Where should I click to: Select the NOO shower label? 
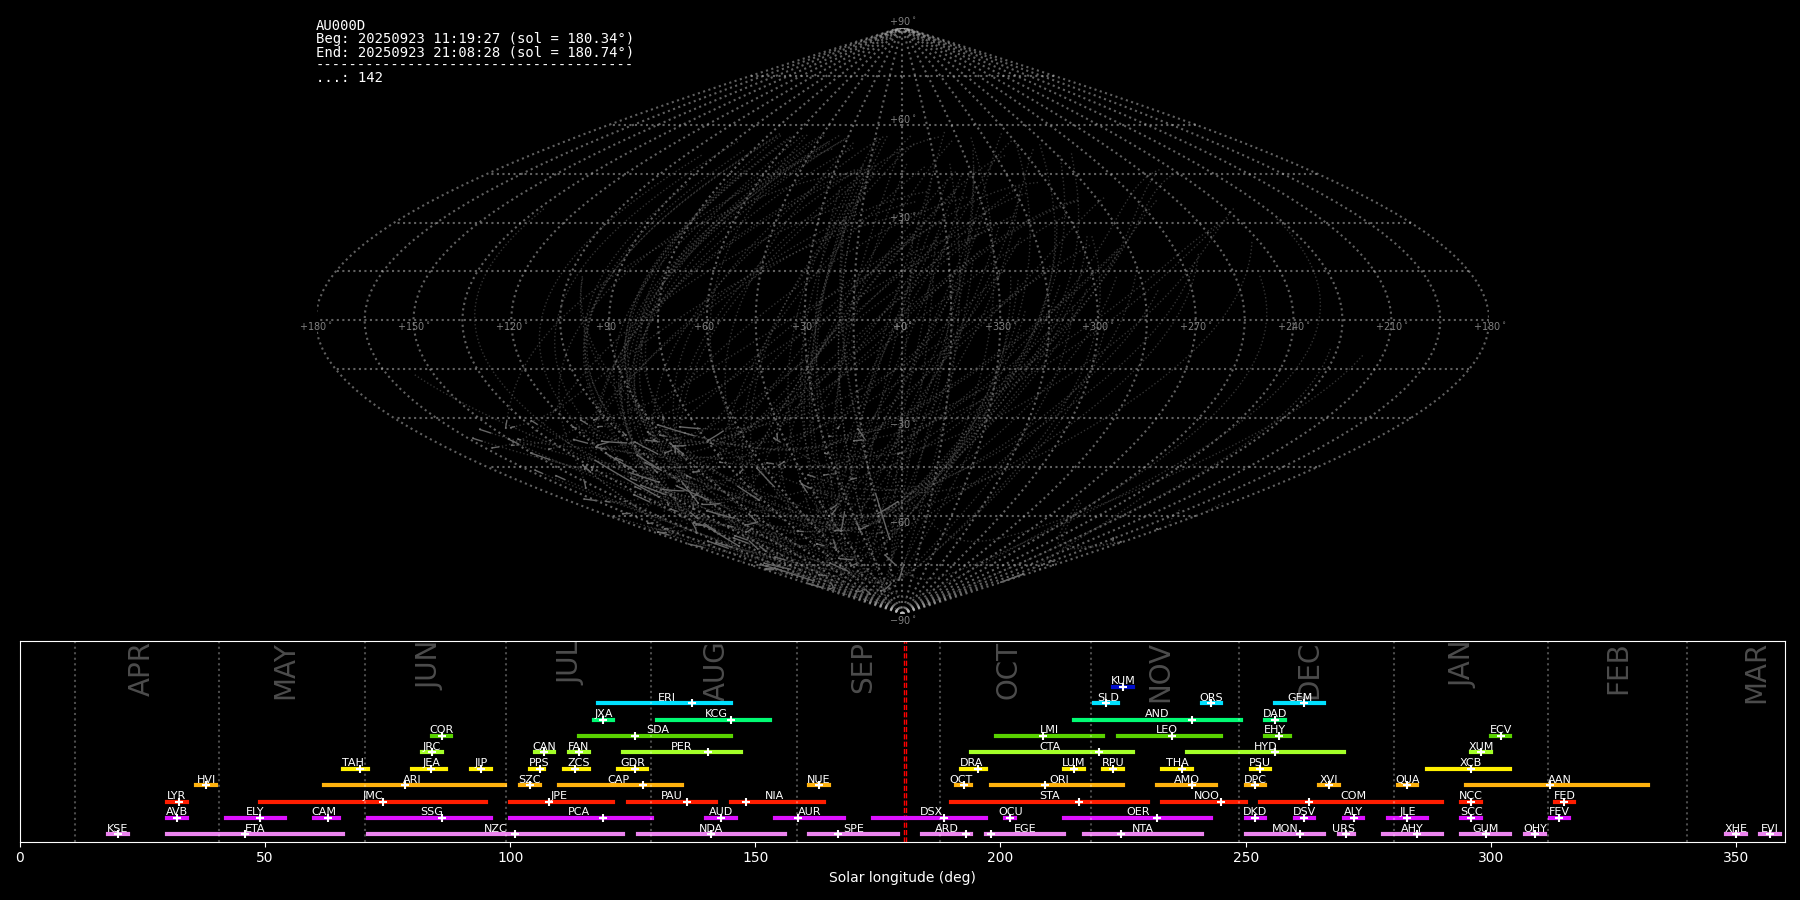point(1206,796)
